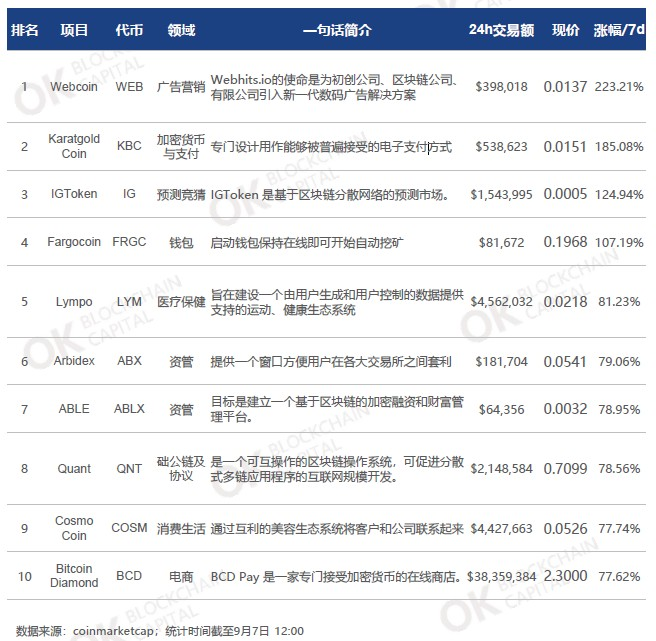The height and width of the screenshot is (641, 656).
Task: Click the 一句话简介 column header
Action: (337, 30)
